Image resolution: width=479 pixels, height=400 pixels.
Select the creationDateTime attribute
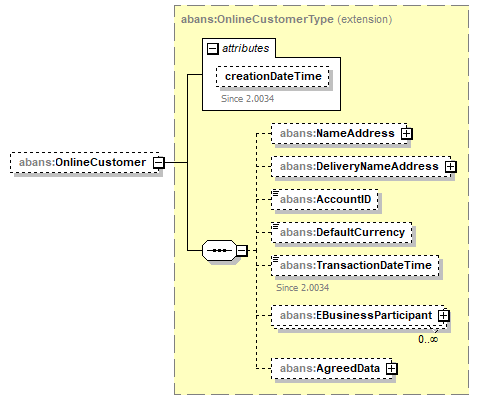click(x=273, y=77)
